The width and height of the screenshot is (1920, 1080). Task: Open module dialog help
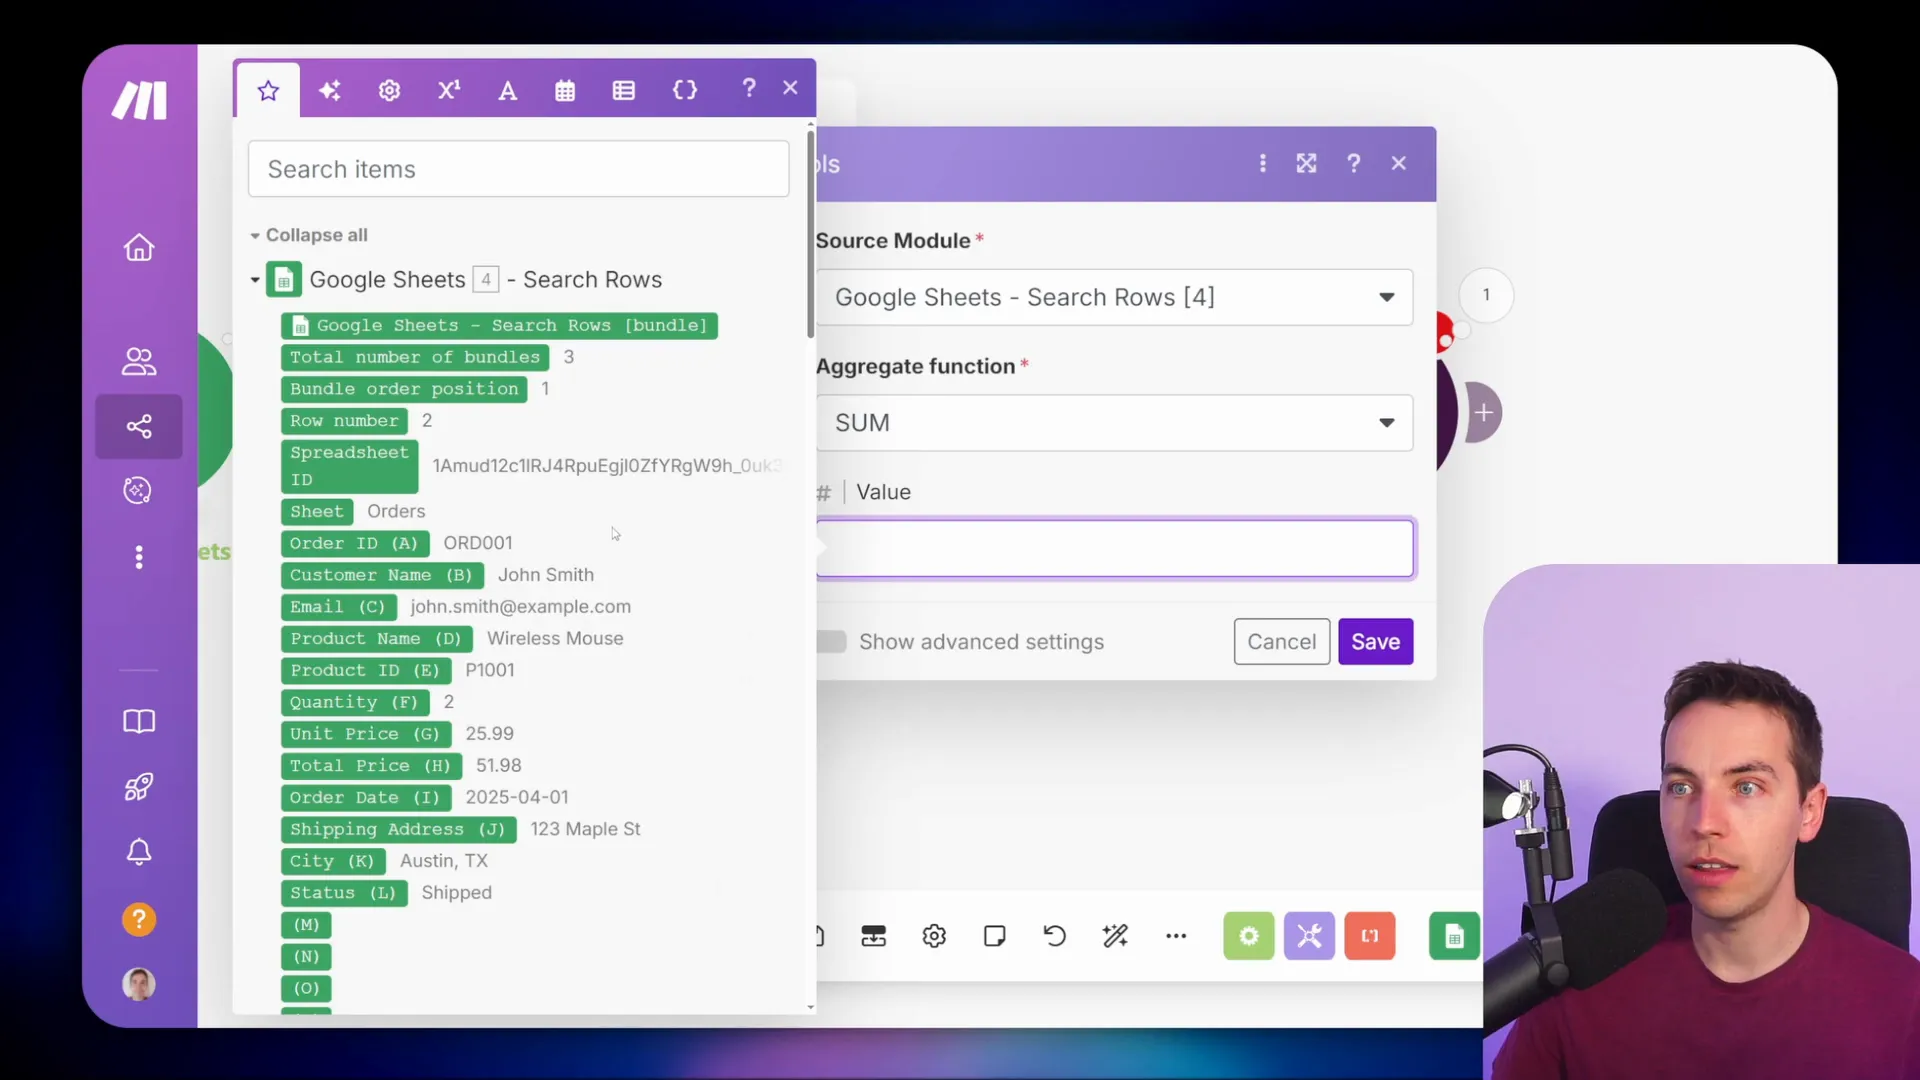pyautogui.click(x=1353, y=163)
